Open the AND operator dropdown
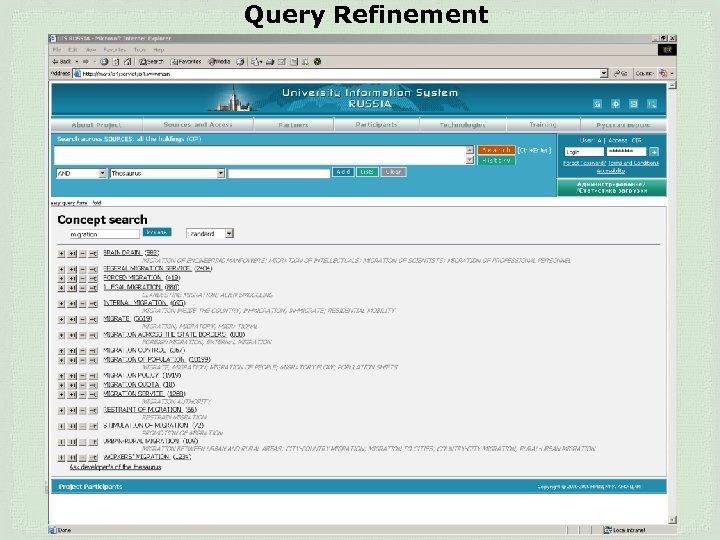720x540 pixels. coord(102,173)
